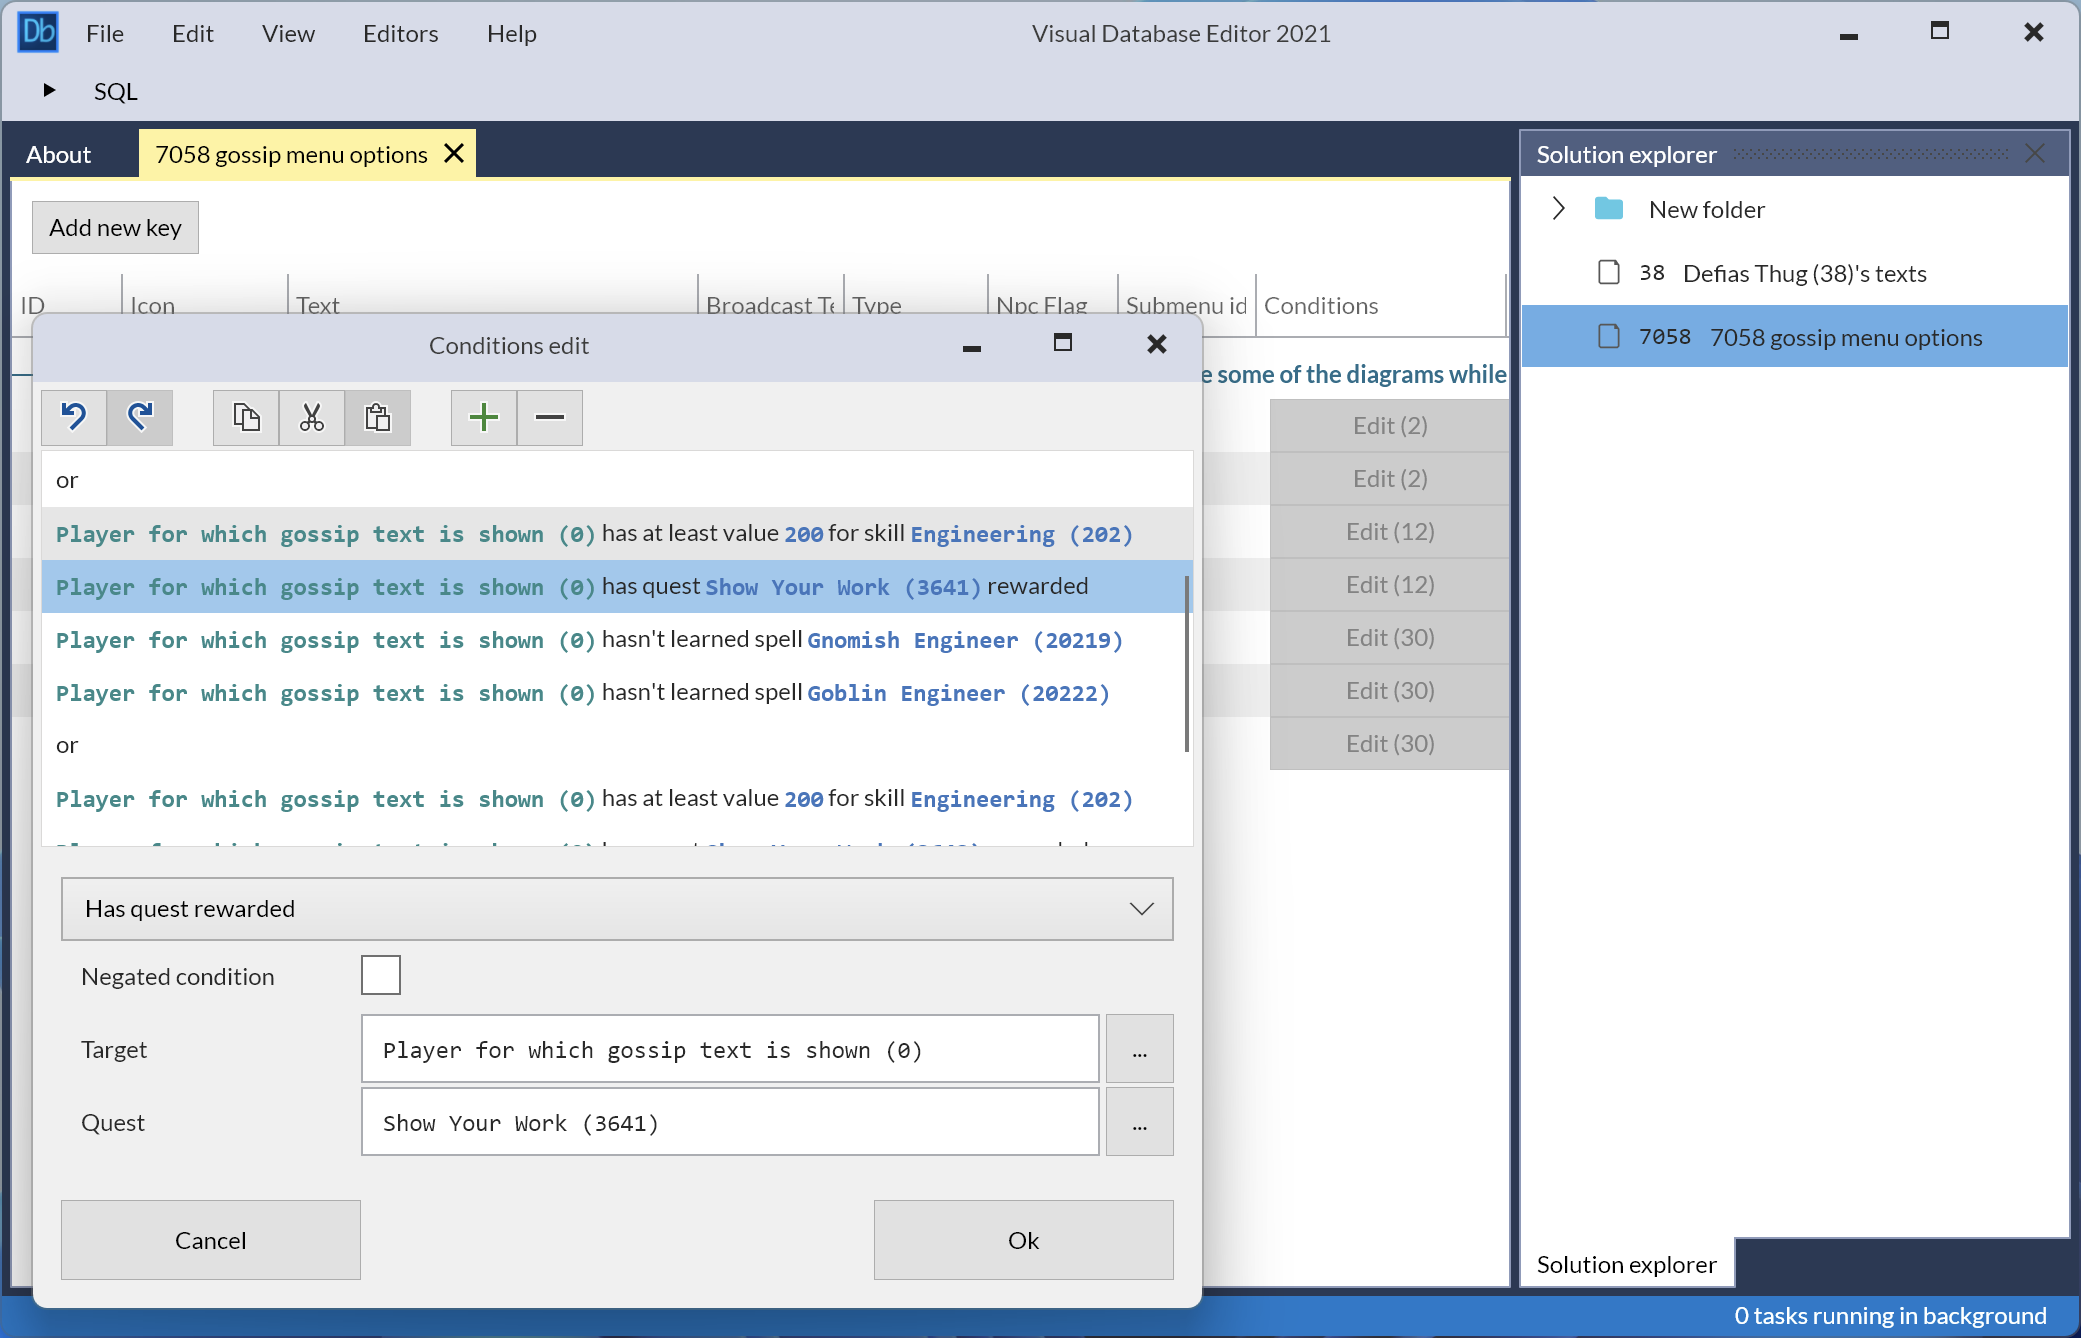Copy the selected condition using the copy icon
The width and height of the screenshot is (2081, 1338).
click(245, 418)
